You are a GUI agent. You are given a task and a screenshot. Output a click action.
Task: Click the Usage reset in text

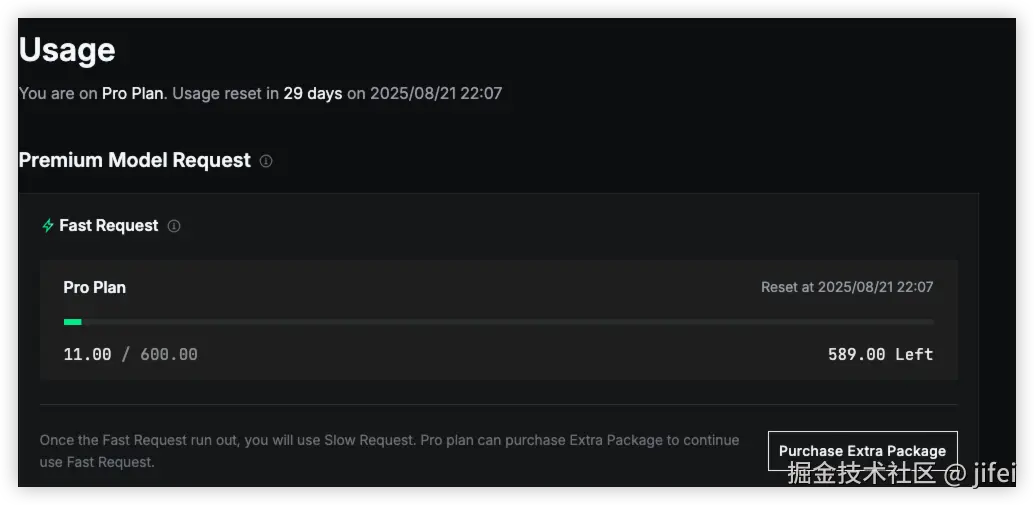[226, 94]
